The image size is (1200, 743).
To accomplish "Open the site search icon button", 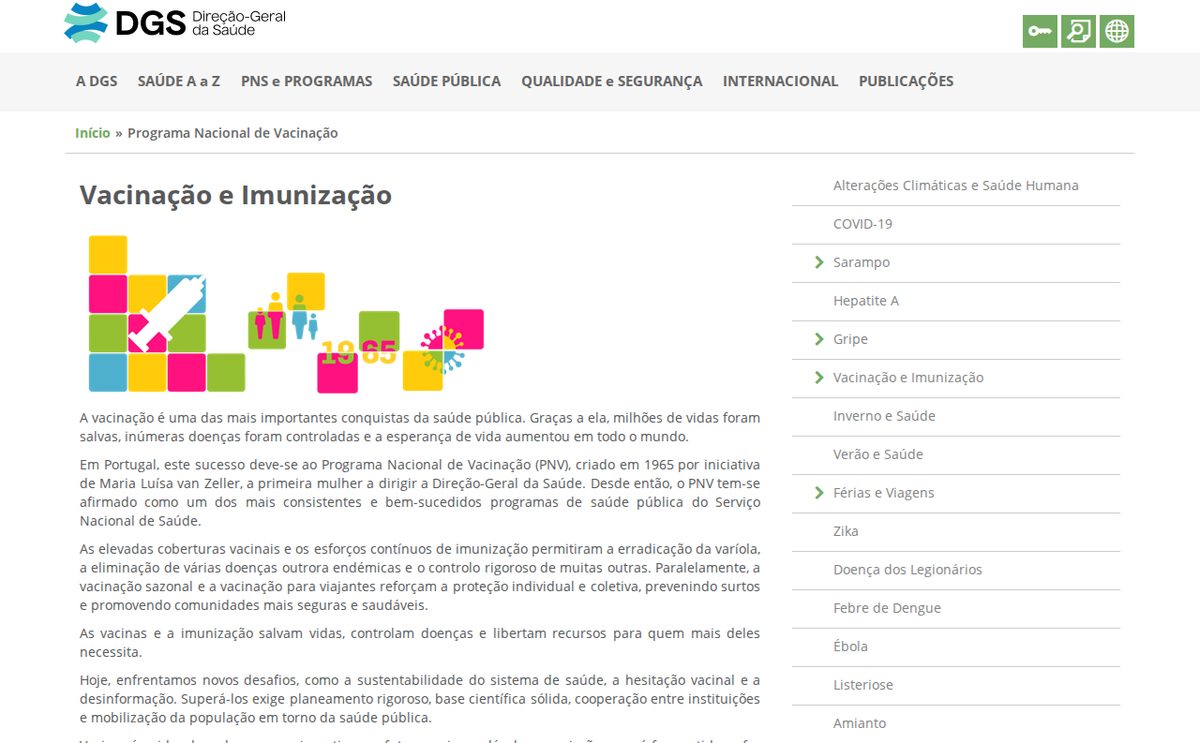I will (1078, 31).
